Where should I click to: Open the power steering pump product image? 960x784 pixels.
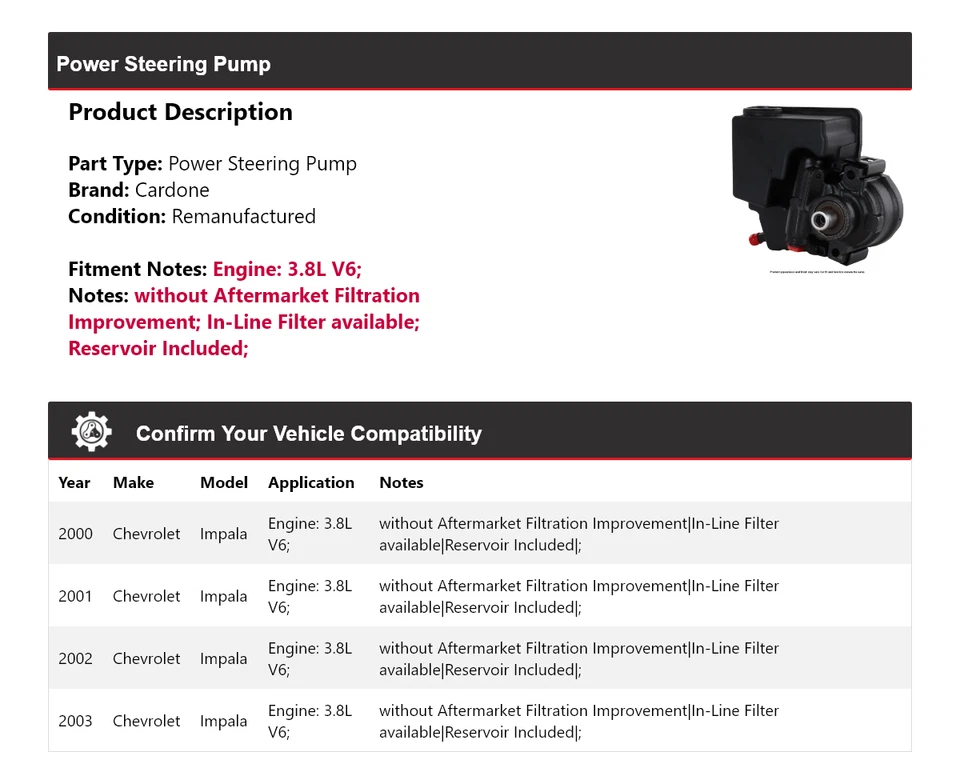click(x=817, y=180)
